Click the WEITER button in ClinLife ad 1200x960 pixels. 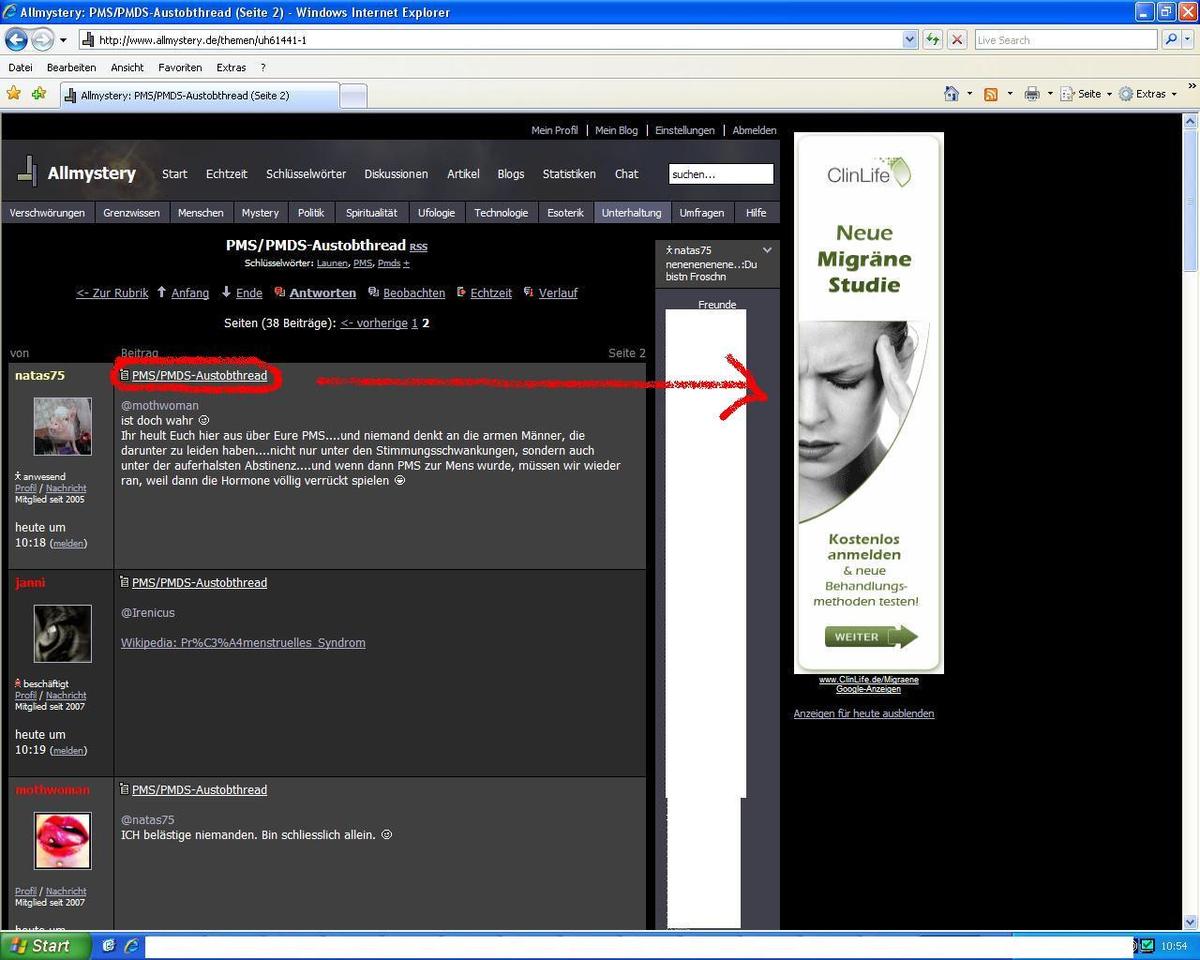tap(871, 637)
